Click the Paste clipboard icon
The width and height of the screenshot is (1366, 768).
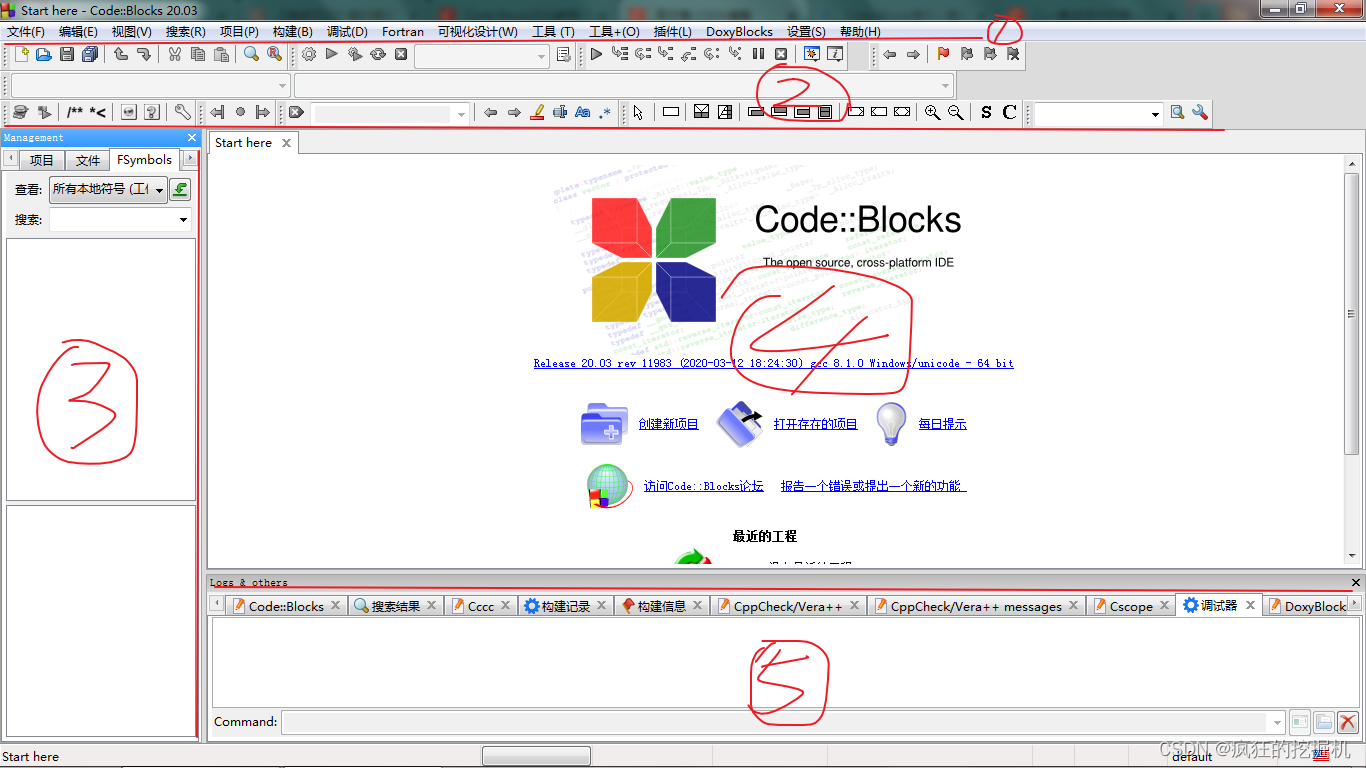[x=221, y=54]
